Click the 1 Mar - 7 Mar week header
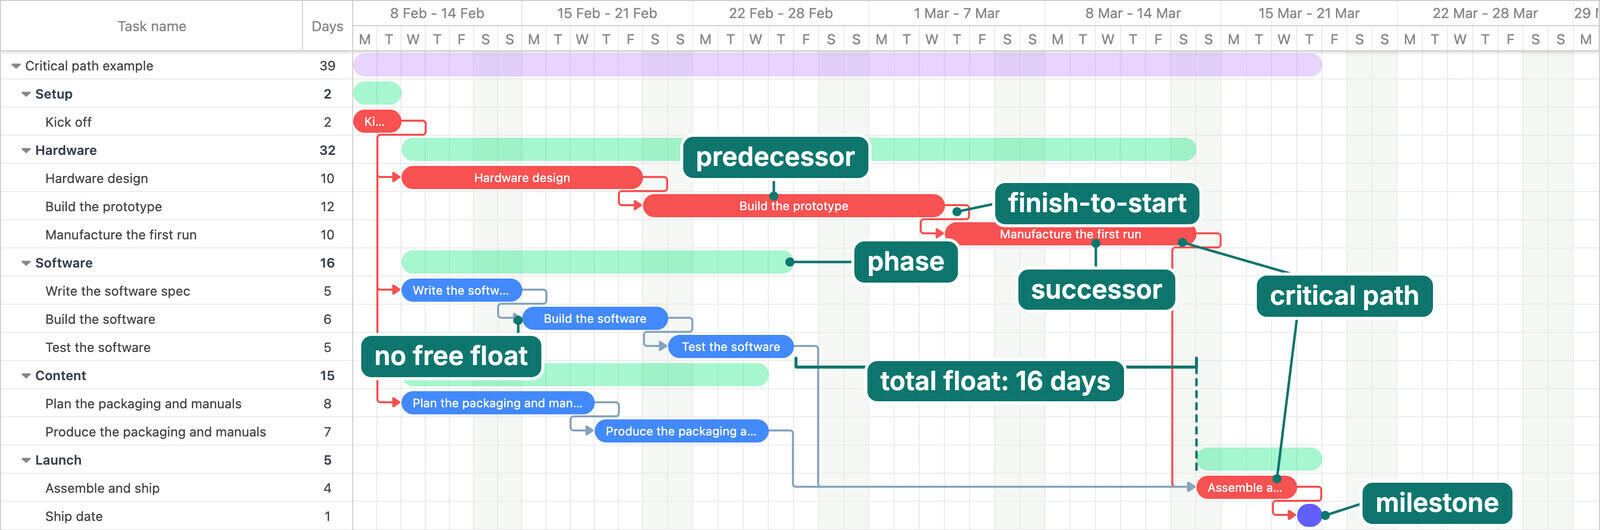The image size is (1600, 530). pyautogui.click(x=957, y=13)
